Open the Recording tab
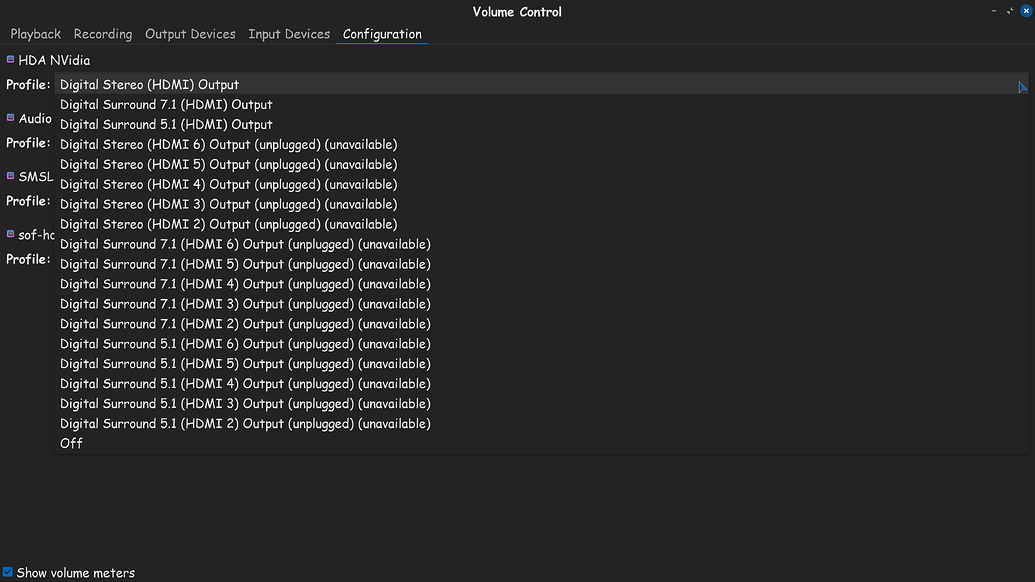 (103, 34)
